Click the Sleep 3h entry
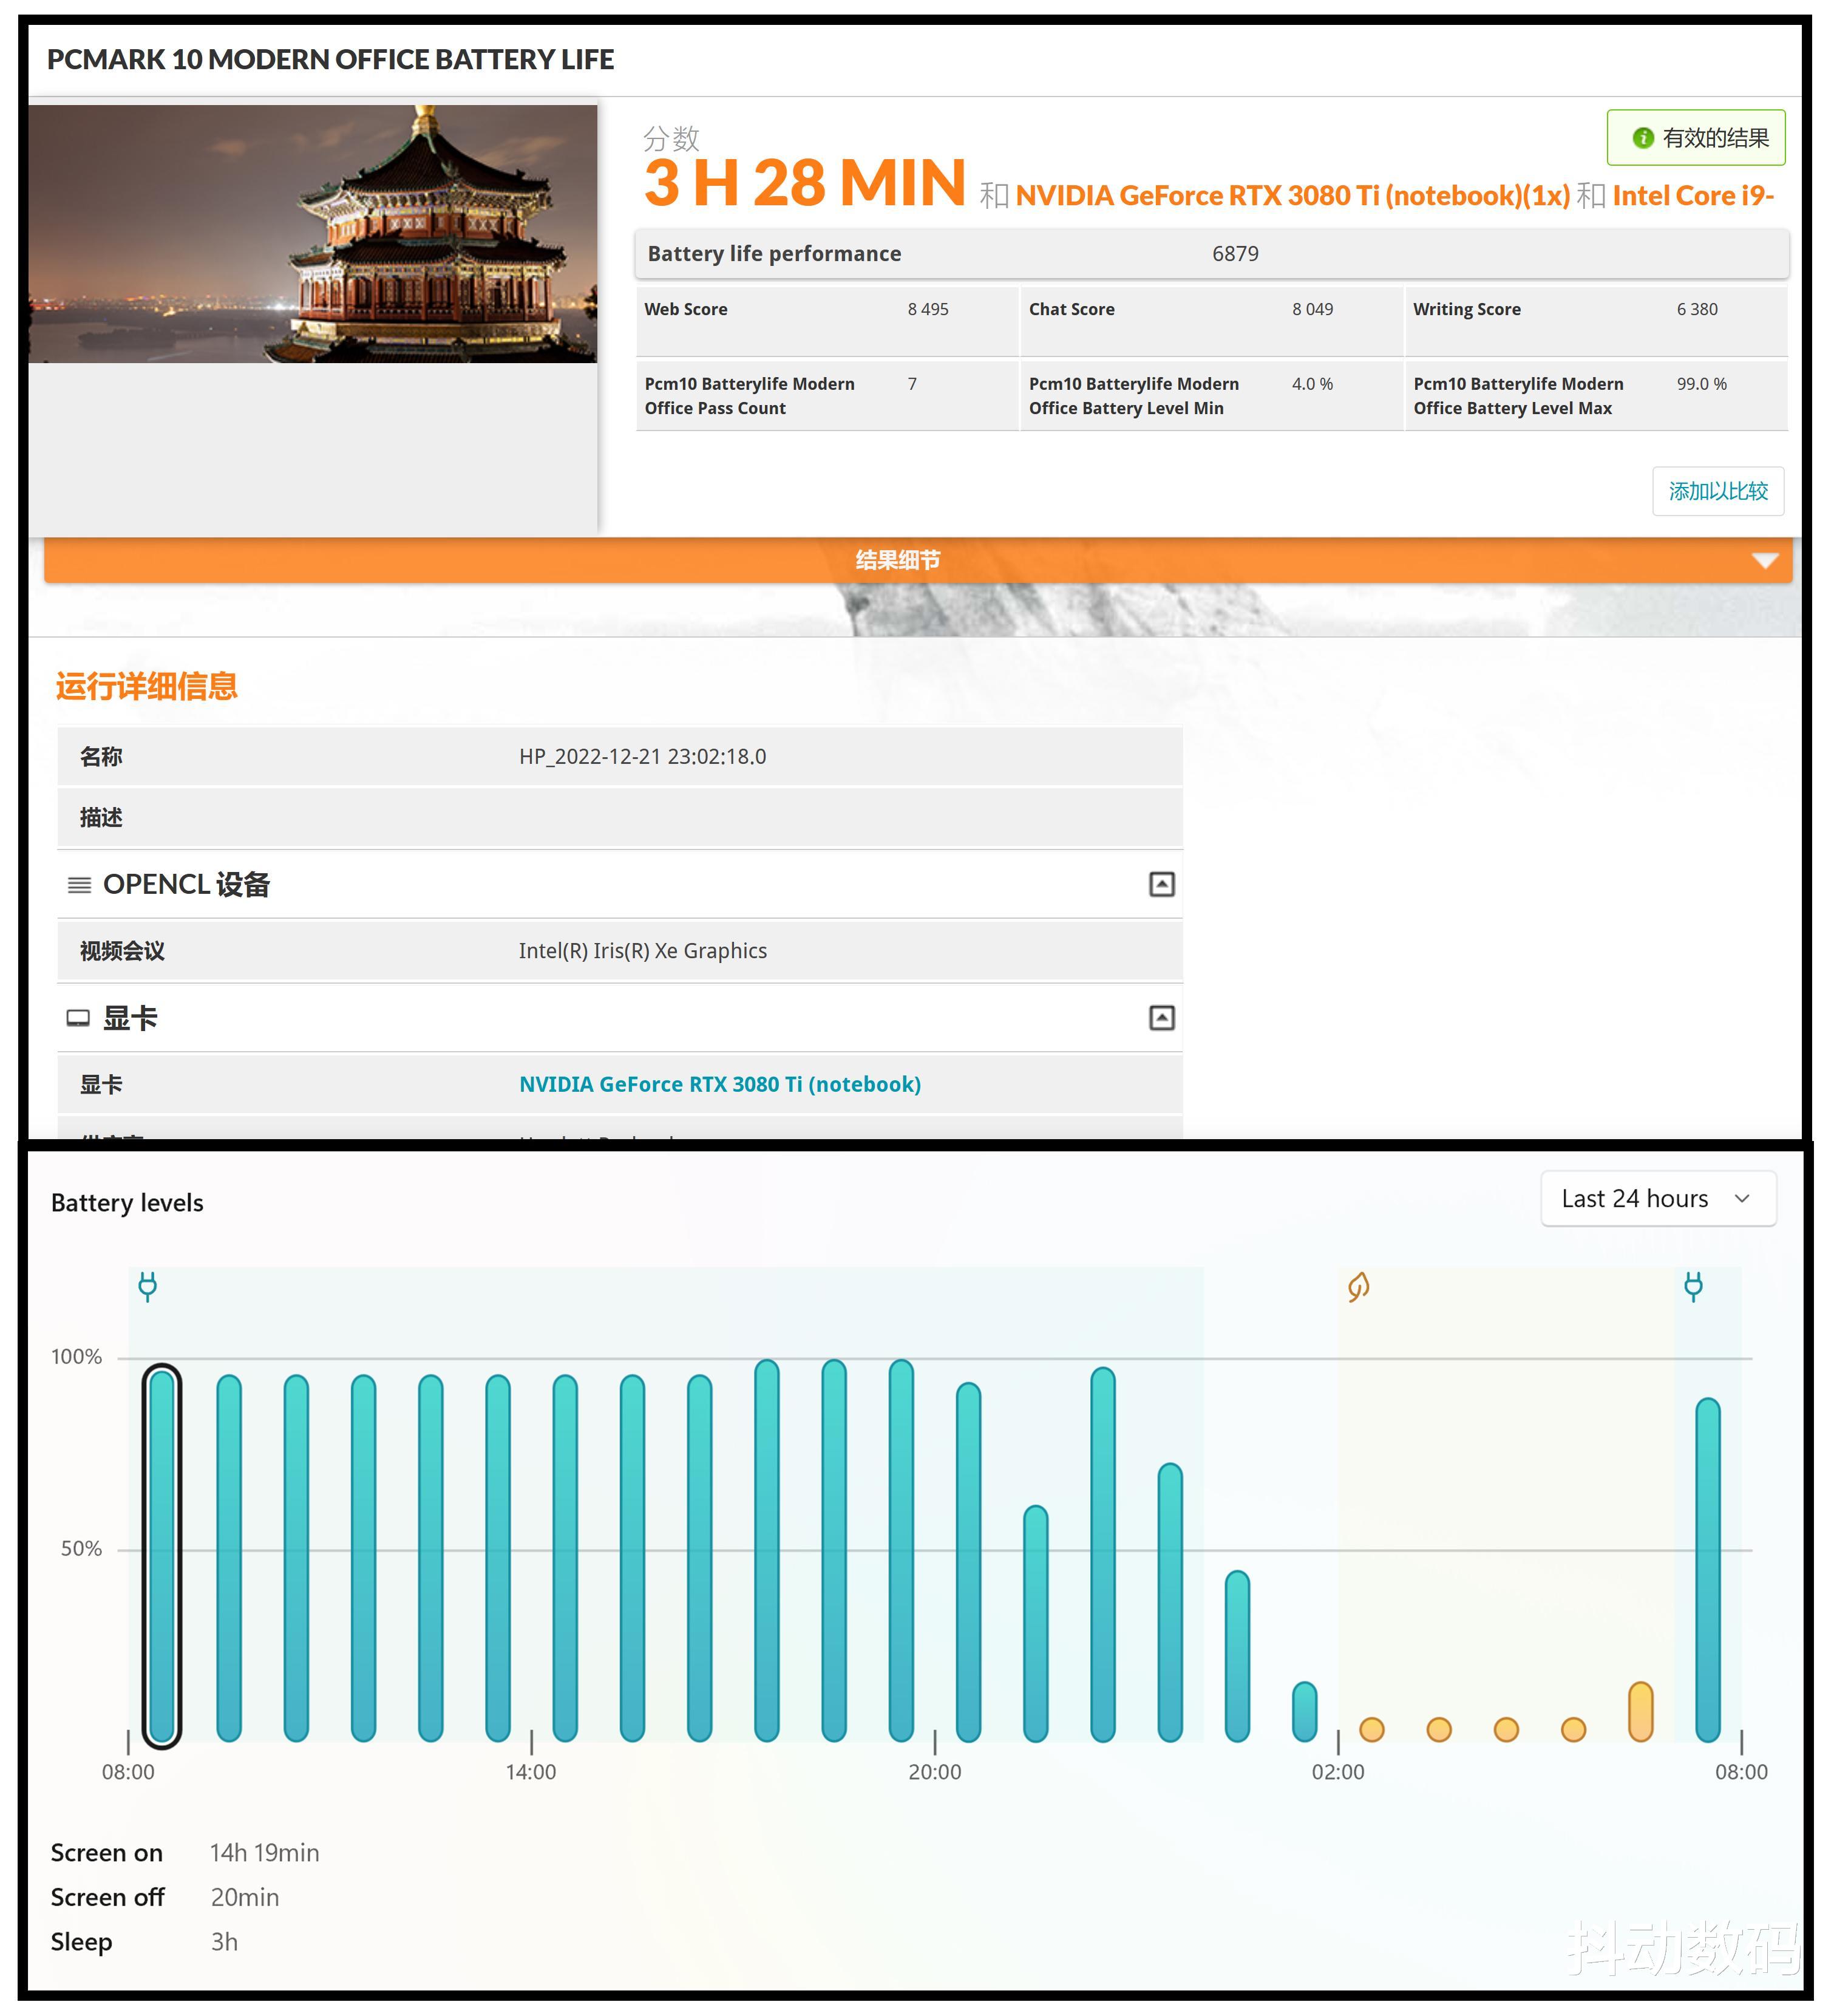 144,1942
